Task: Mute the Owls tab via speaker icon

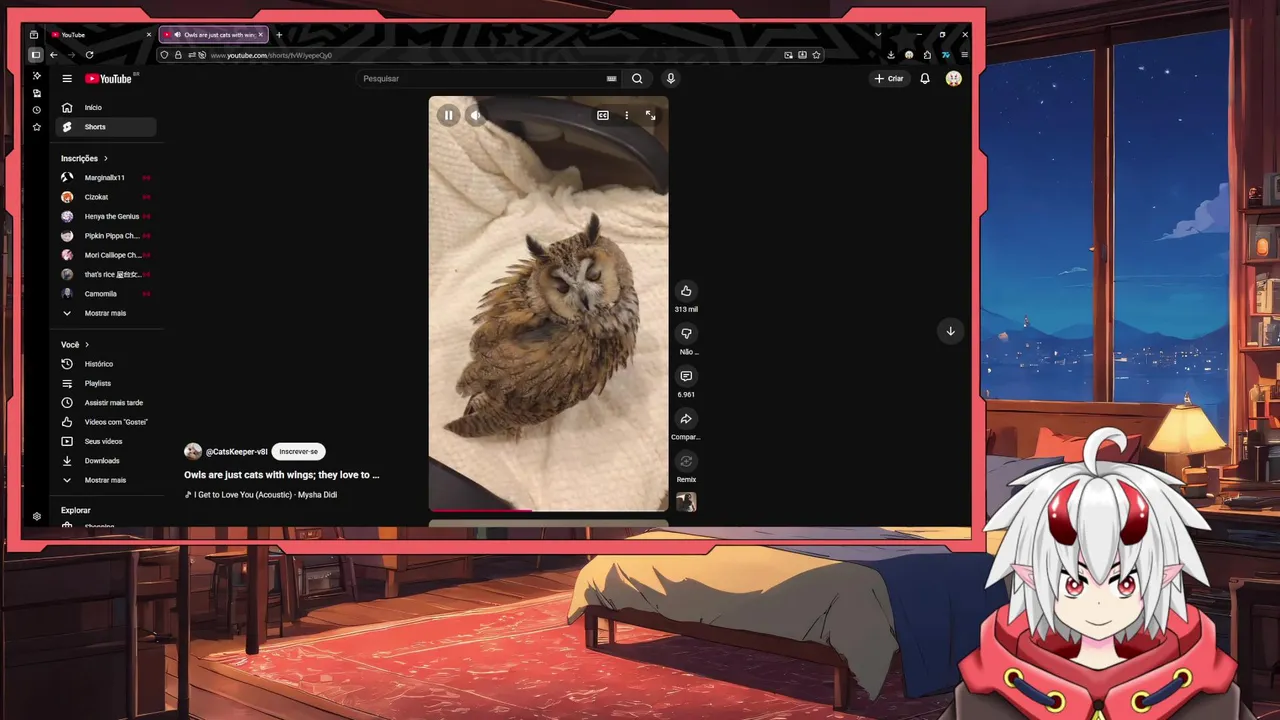Action: click(178, 35)
